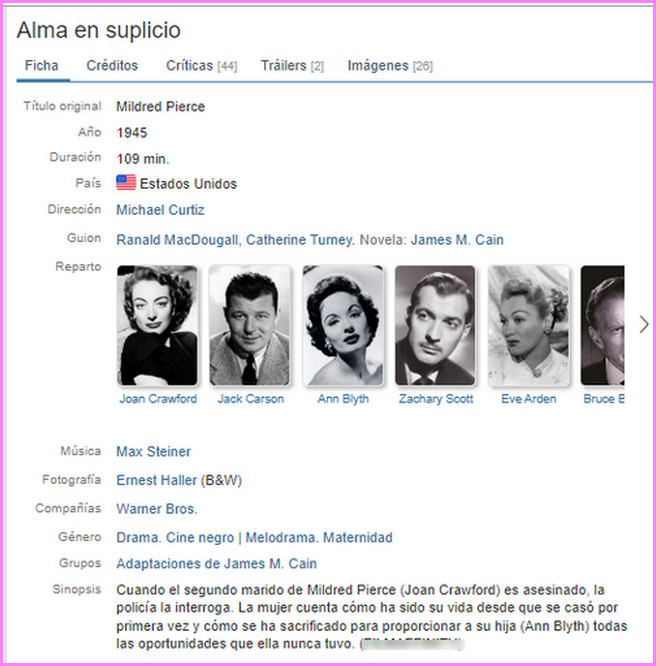Click the United States flag icon
This screenshot has height=666, width=656.
coord(126,183)
